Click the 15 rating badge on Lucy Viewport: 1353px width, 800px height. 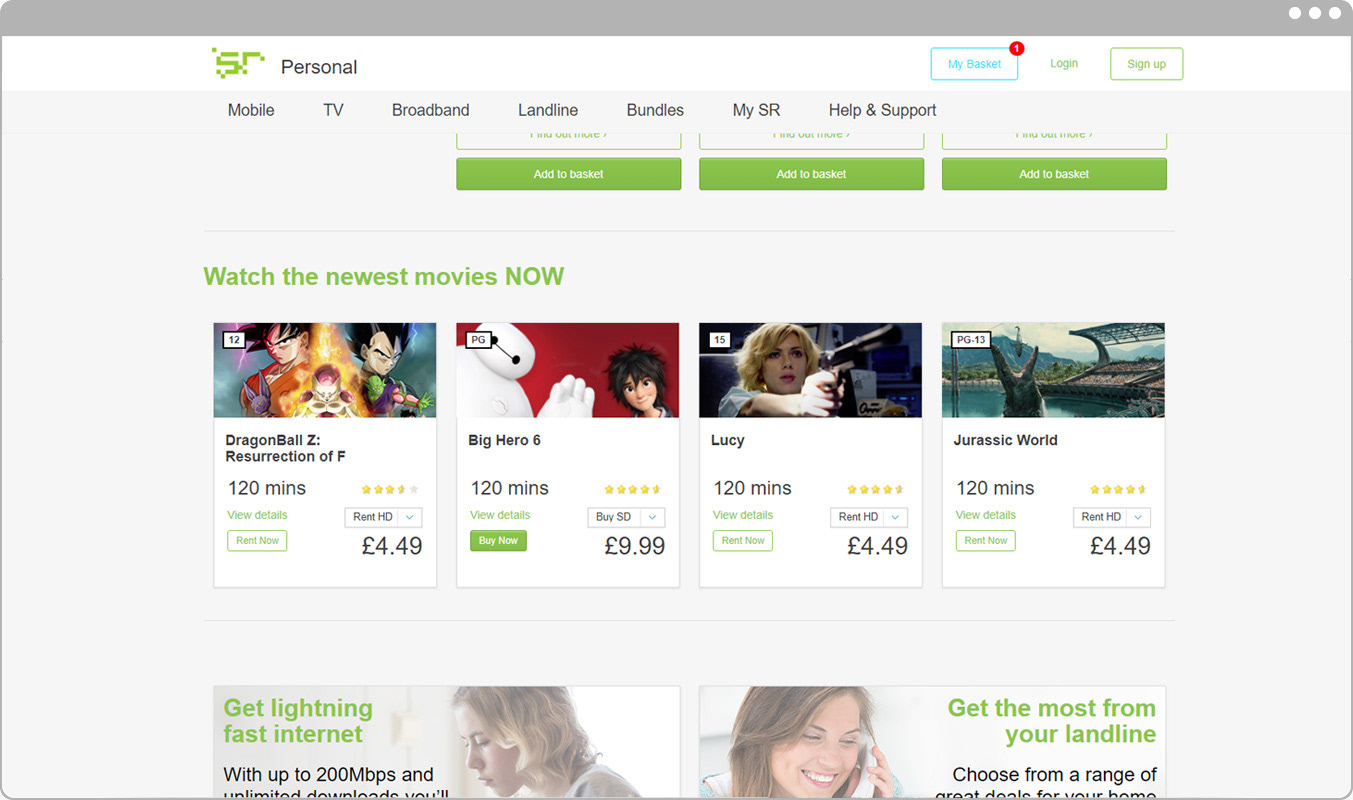click(x=720, y=340)
